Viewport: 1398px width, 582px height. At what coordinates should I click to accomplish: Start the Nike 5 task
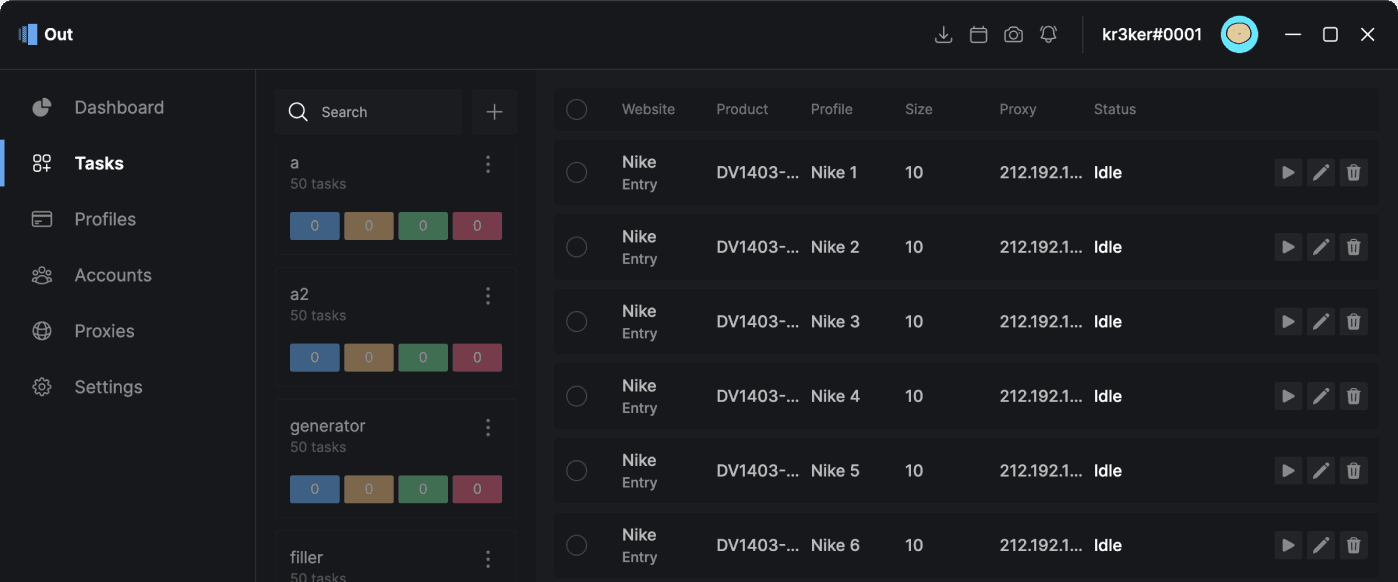click(1288, 471)
